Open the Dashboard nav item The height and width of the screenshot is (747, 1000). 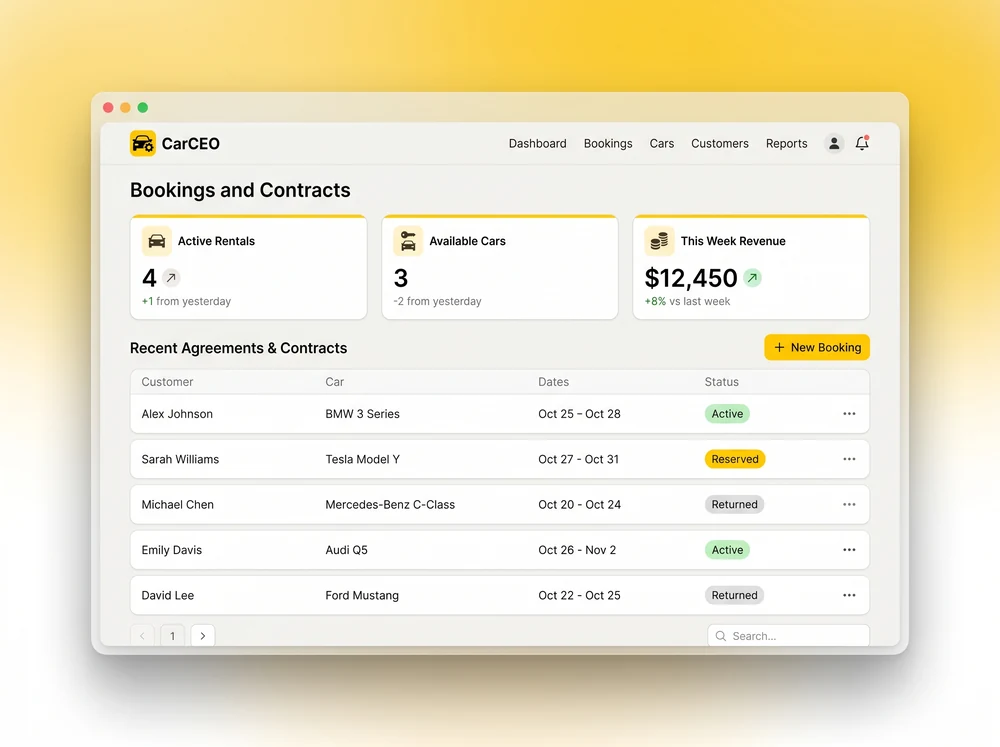[538, 144]
